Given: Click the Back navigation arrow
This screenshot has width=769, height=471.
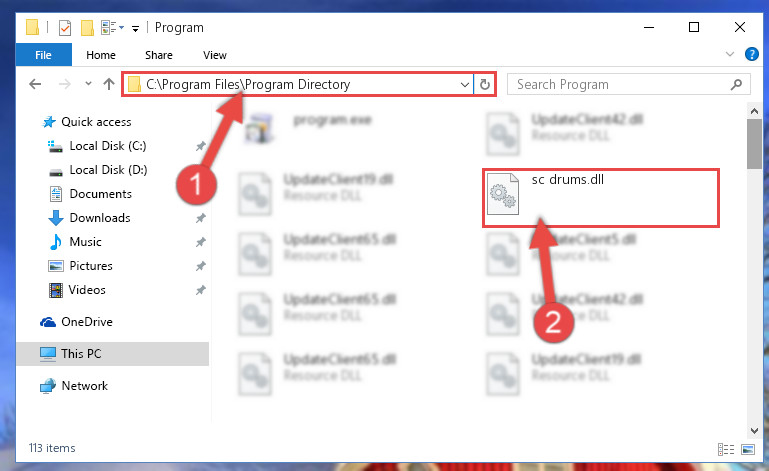Looking at the screenshot, I should pos(35,84).
